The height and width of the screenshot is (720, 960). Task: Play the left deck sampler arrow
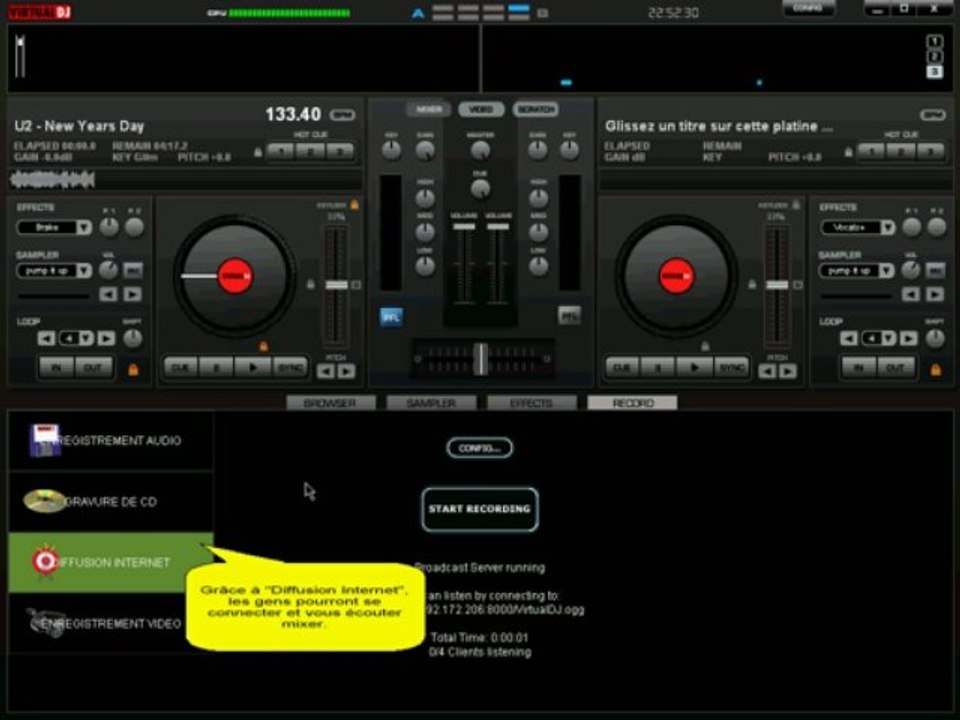pos(132,294)
